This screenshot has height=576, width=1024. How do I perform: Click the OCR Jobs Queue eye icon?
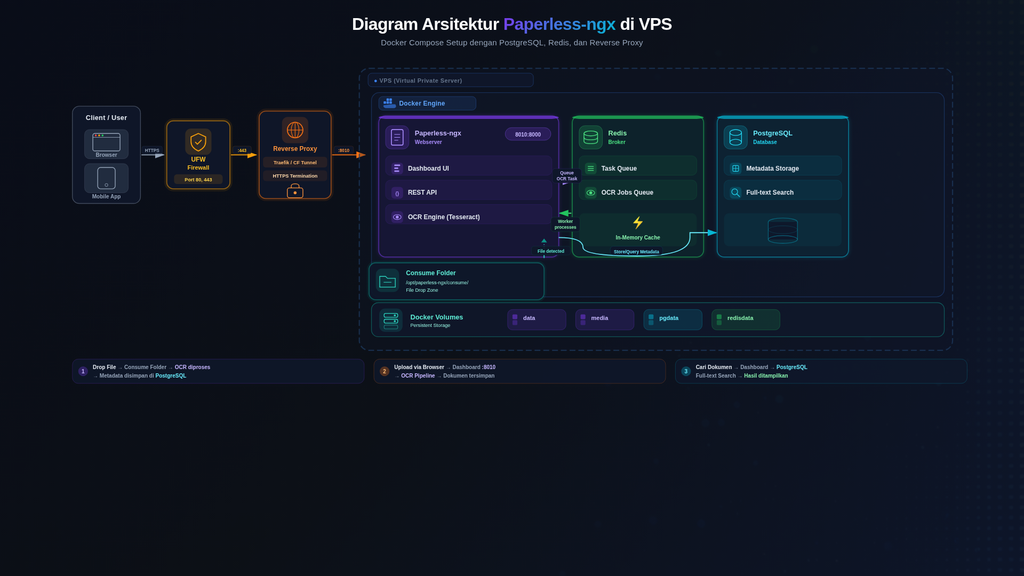[590, 193]
